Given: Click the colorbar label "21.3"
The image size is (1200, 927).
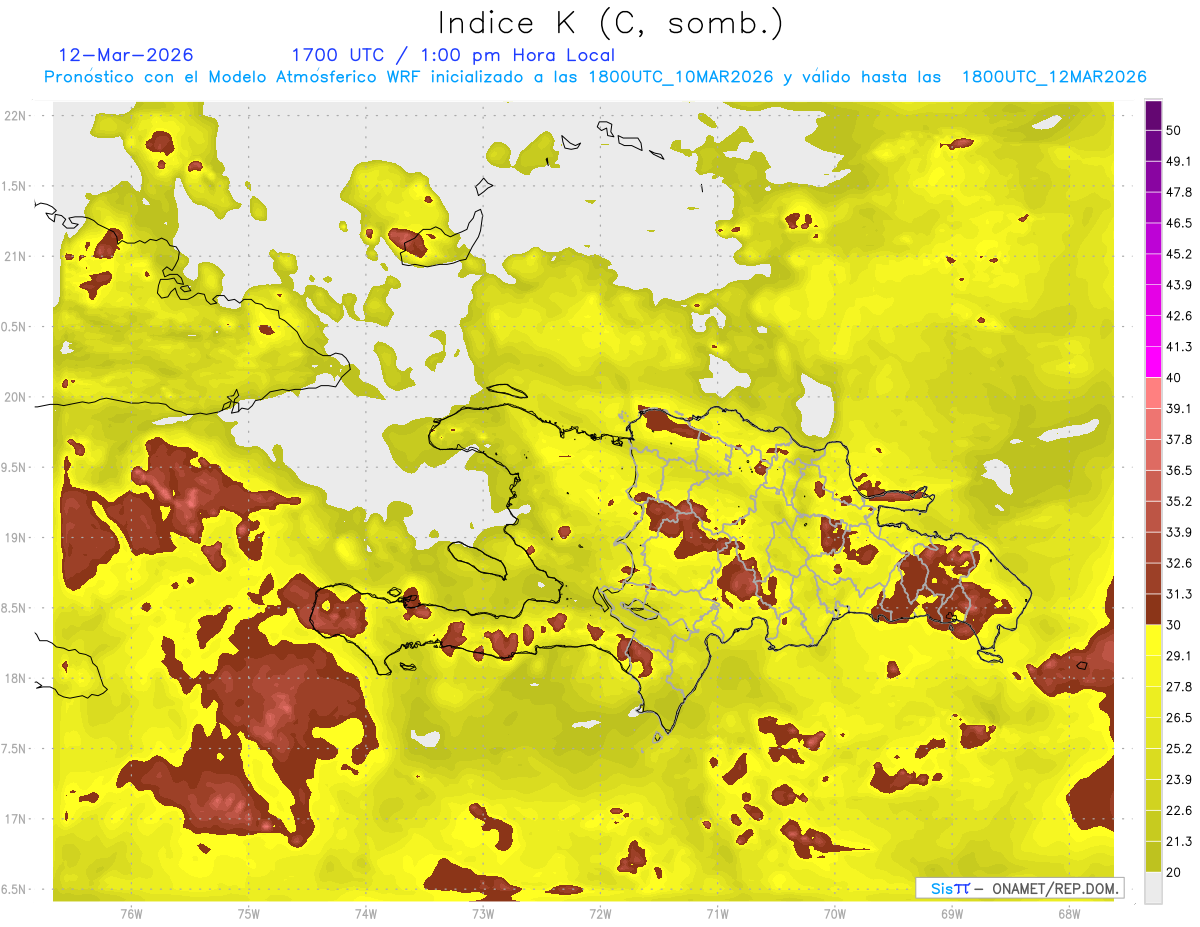Looking at the screenshot, I should coord(1179,842).
